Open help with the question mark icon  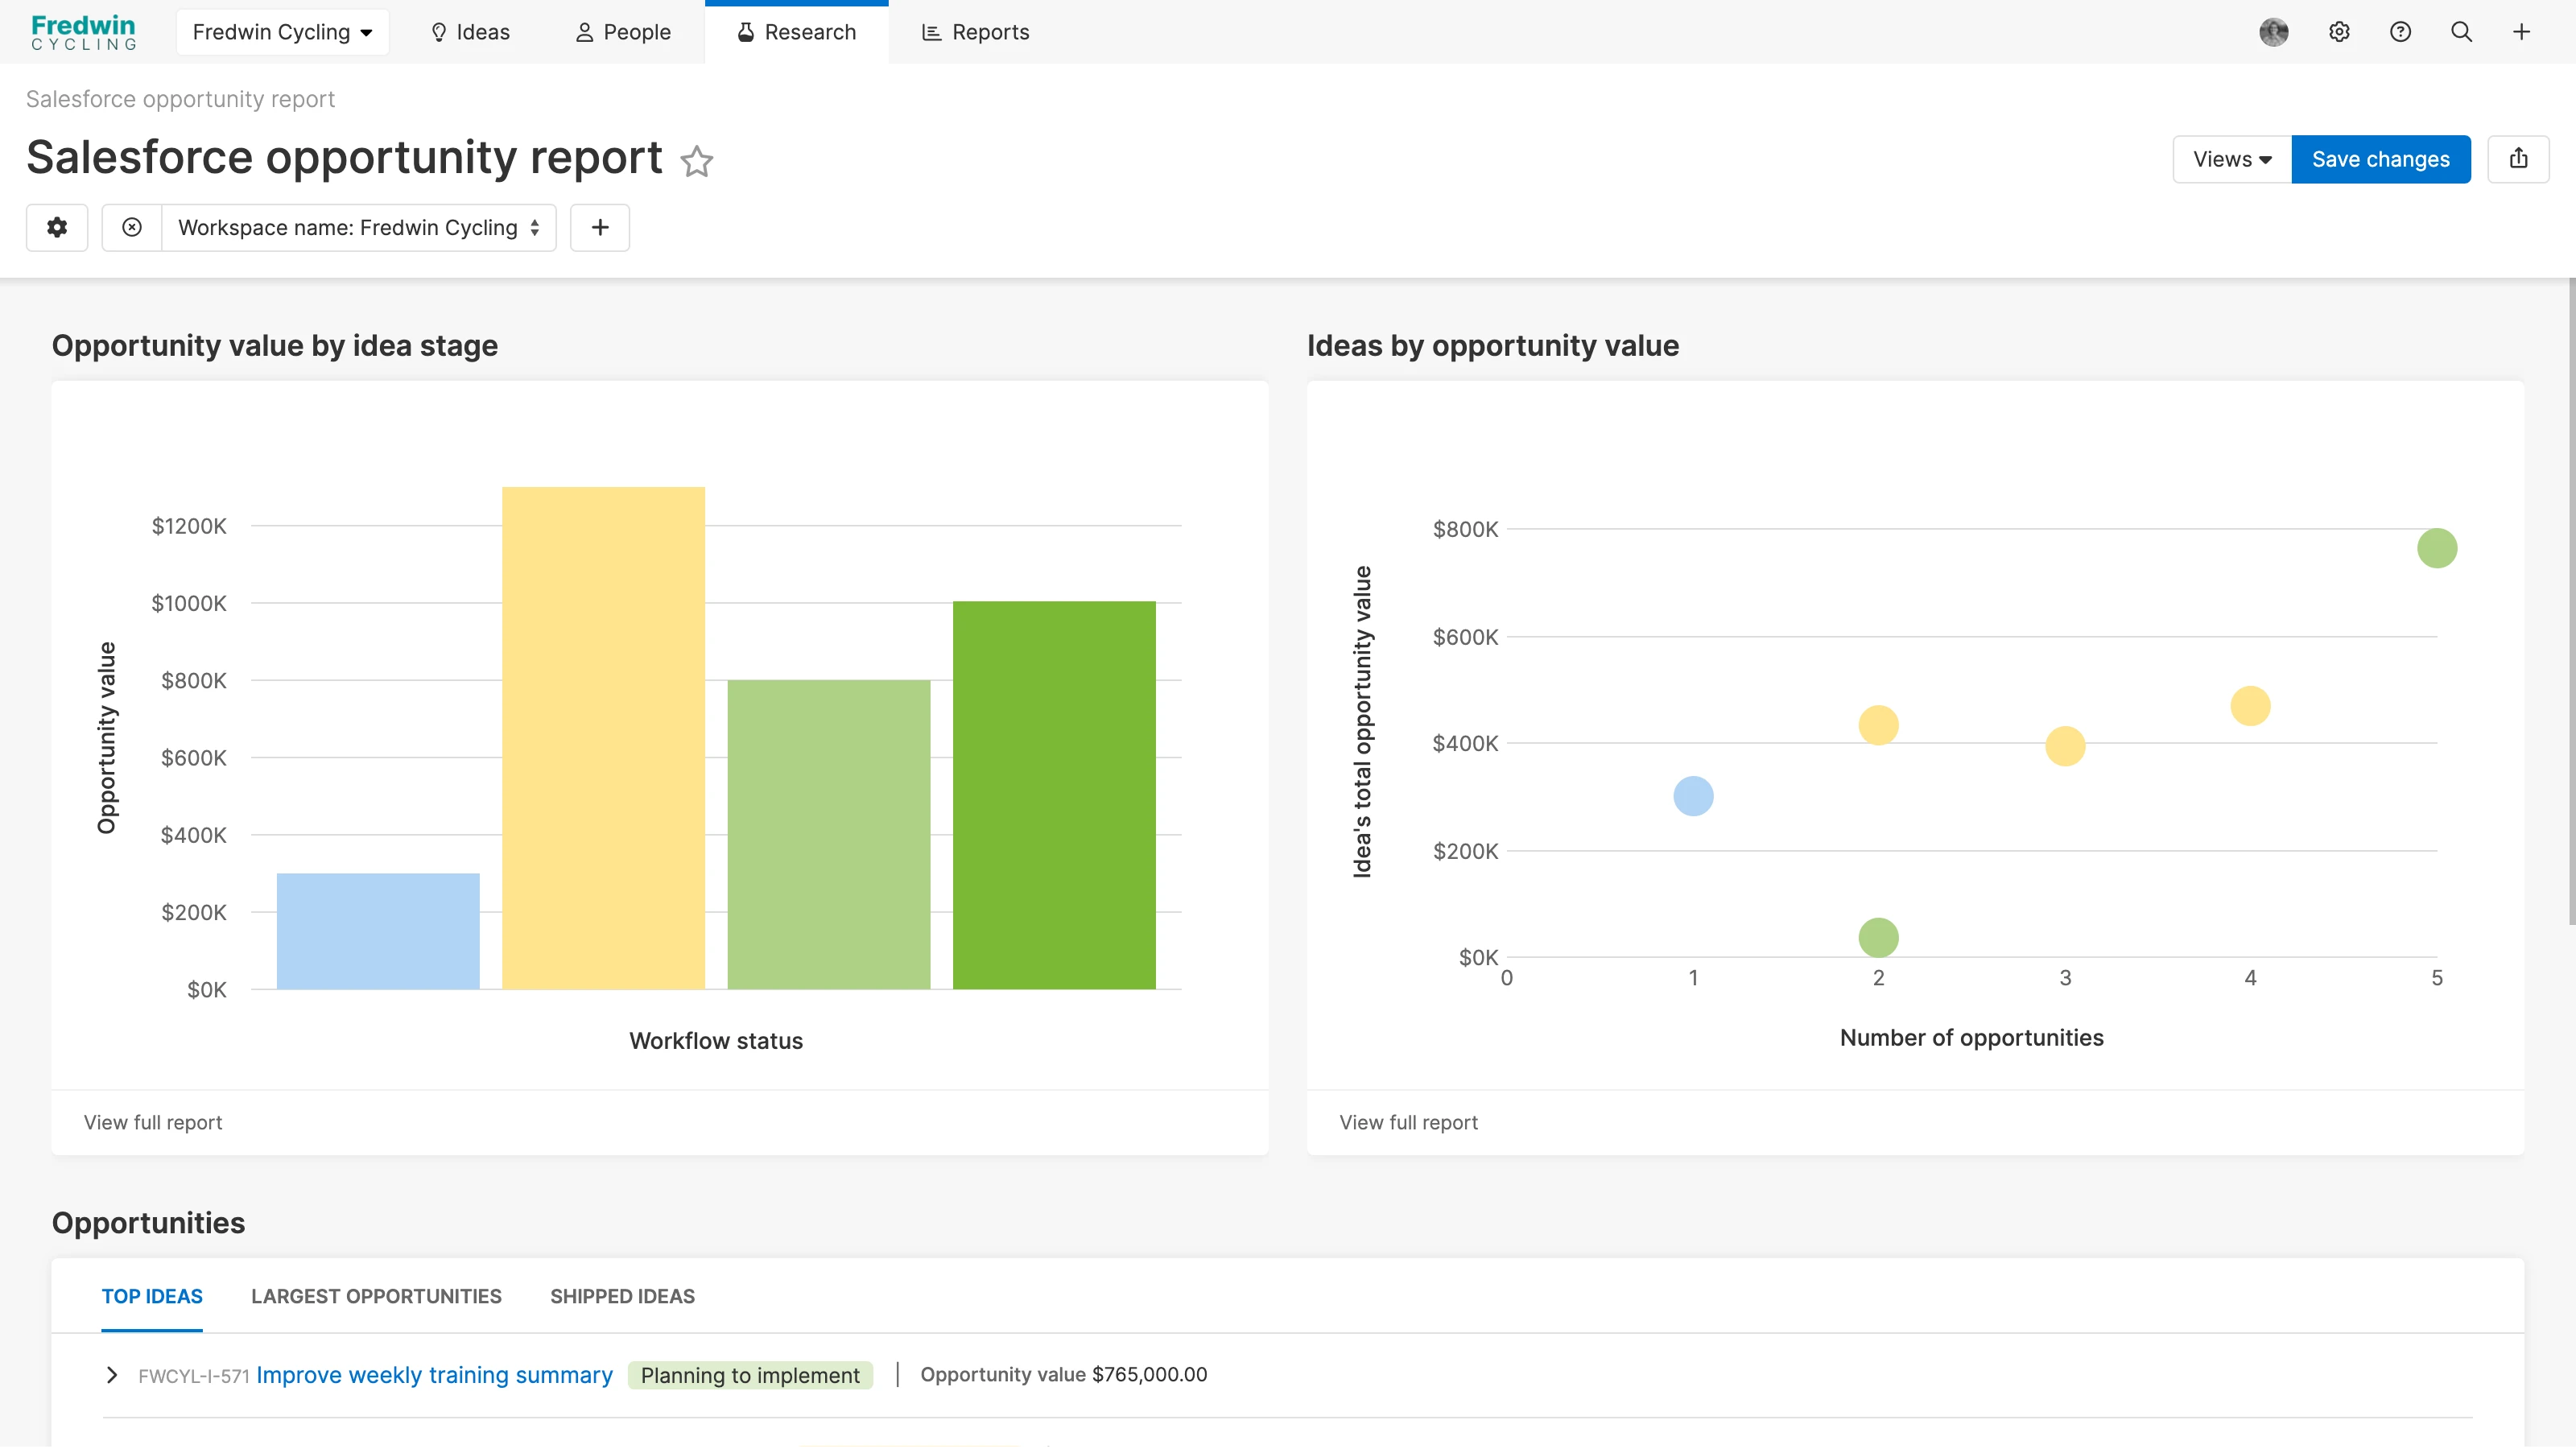pyautogui.click(x=2400, y=31)
